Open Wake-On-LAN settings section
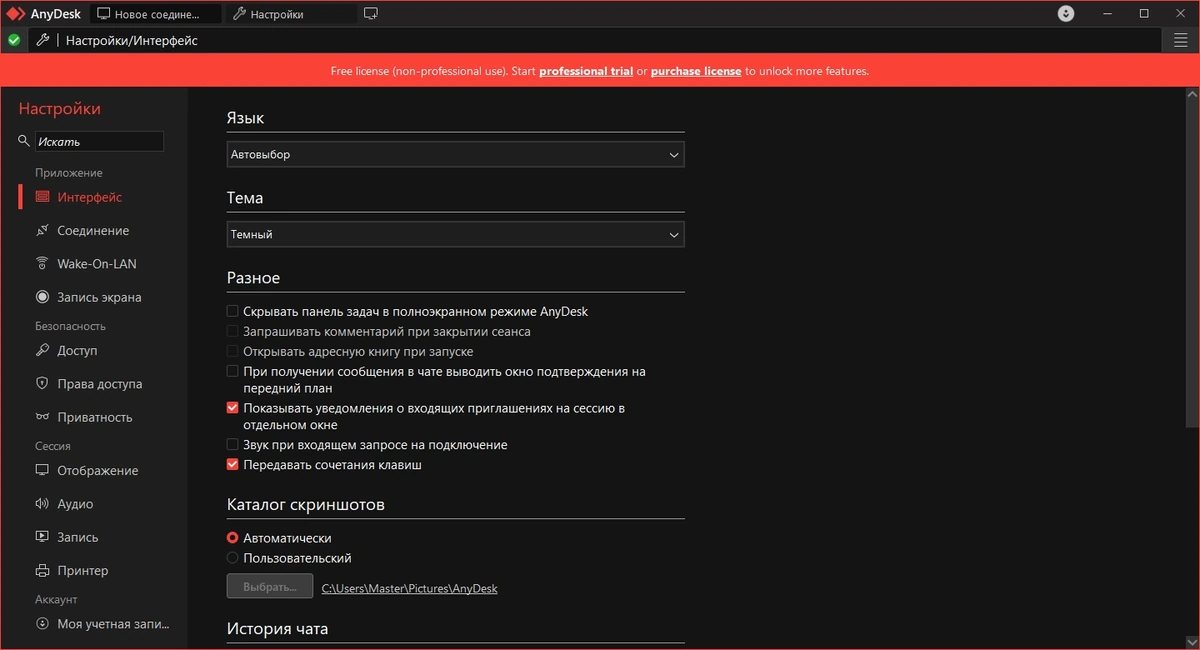 (97, 264)
